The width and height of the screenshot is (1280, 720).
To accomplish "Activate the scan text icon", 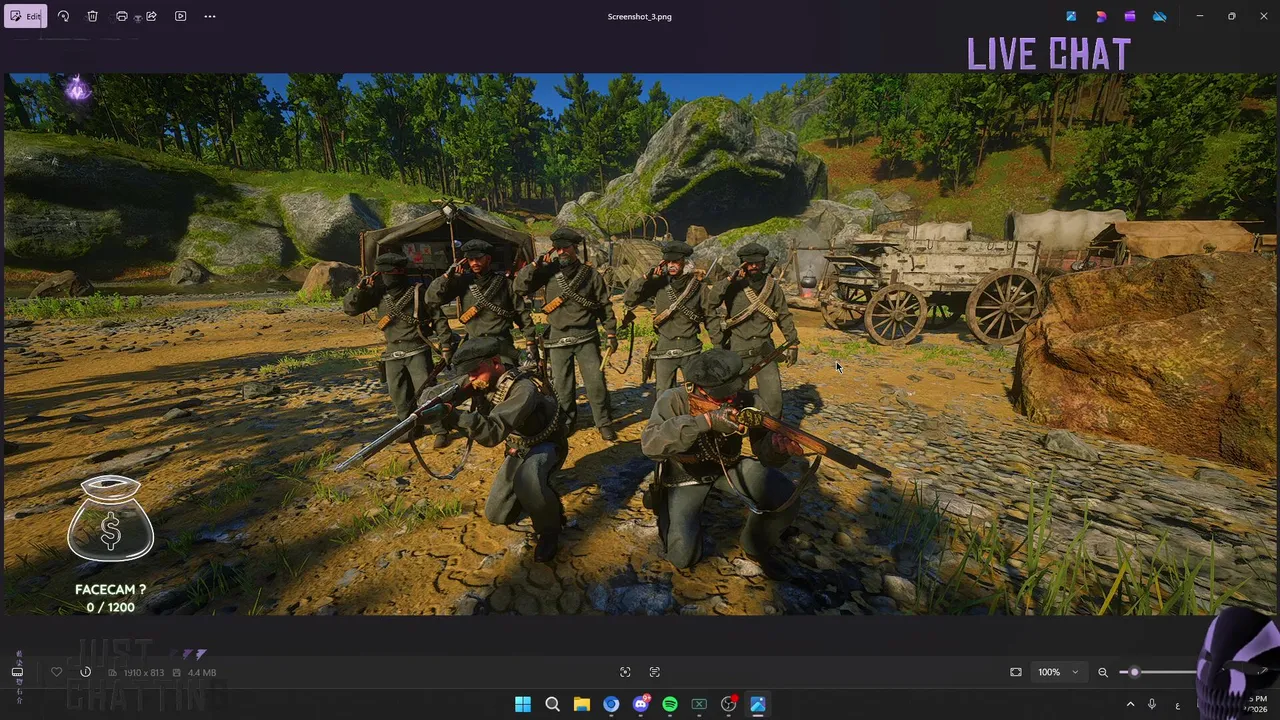I will [655, 672].
